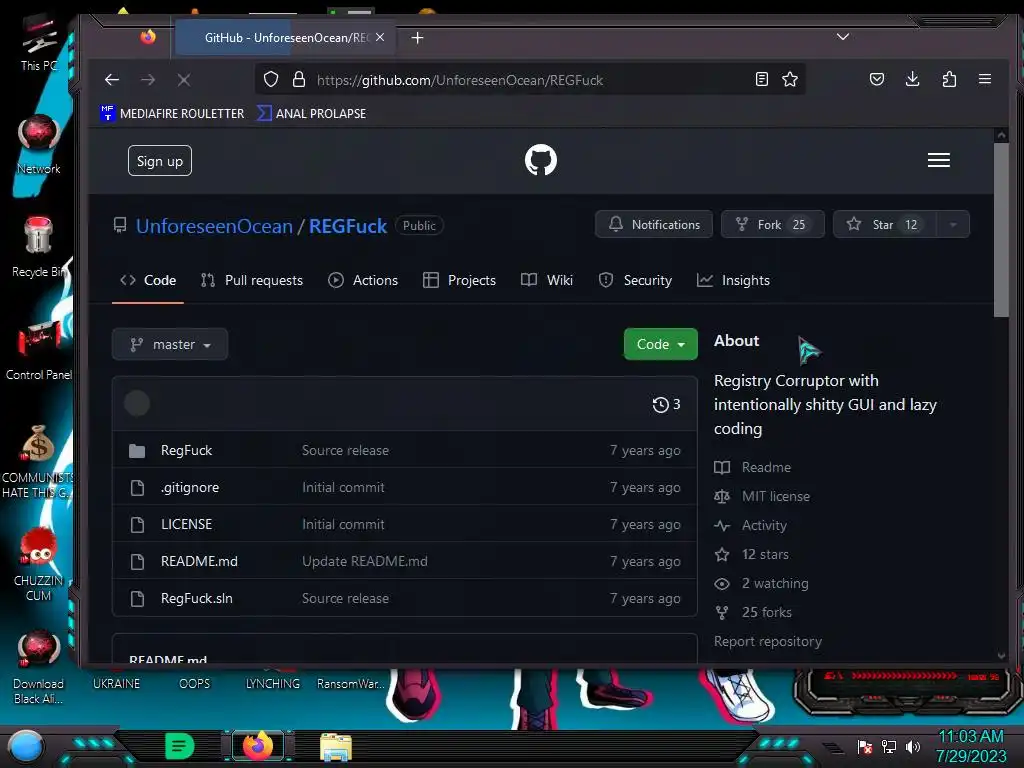Close the GitHub tab

(380, 37)
